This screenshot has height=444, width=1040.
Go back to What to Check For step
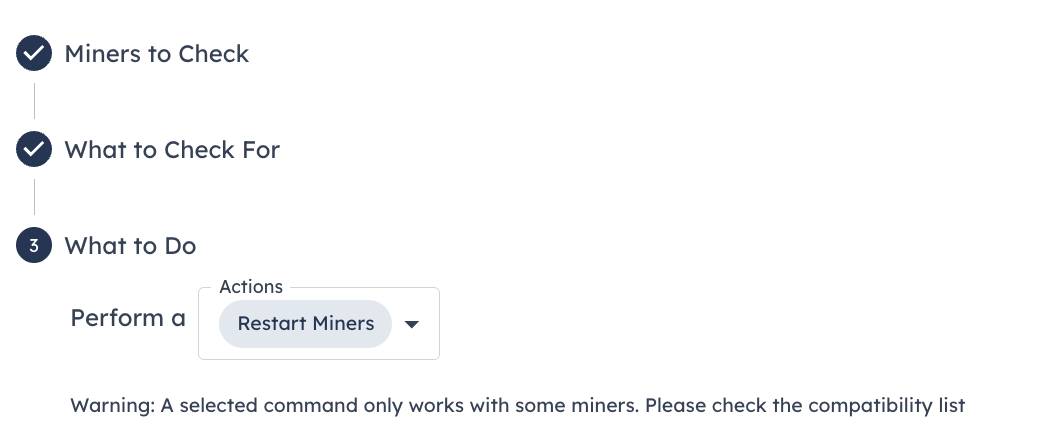[x=172, y=150]
